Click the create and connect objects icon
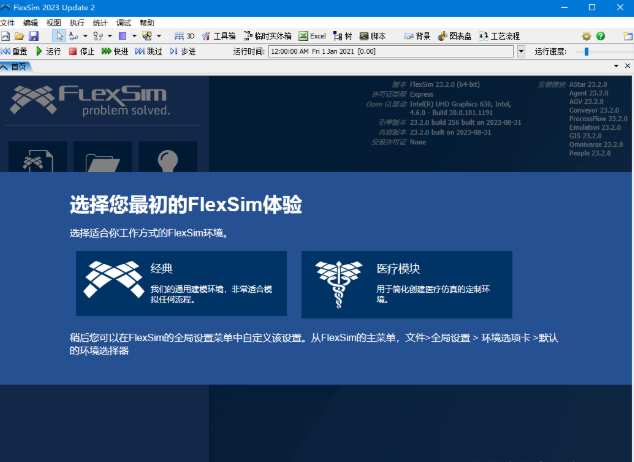The image size is (634, 462). pos(147,36)
